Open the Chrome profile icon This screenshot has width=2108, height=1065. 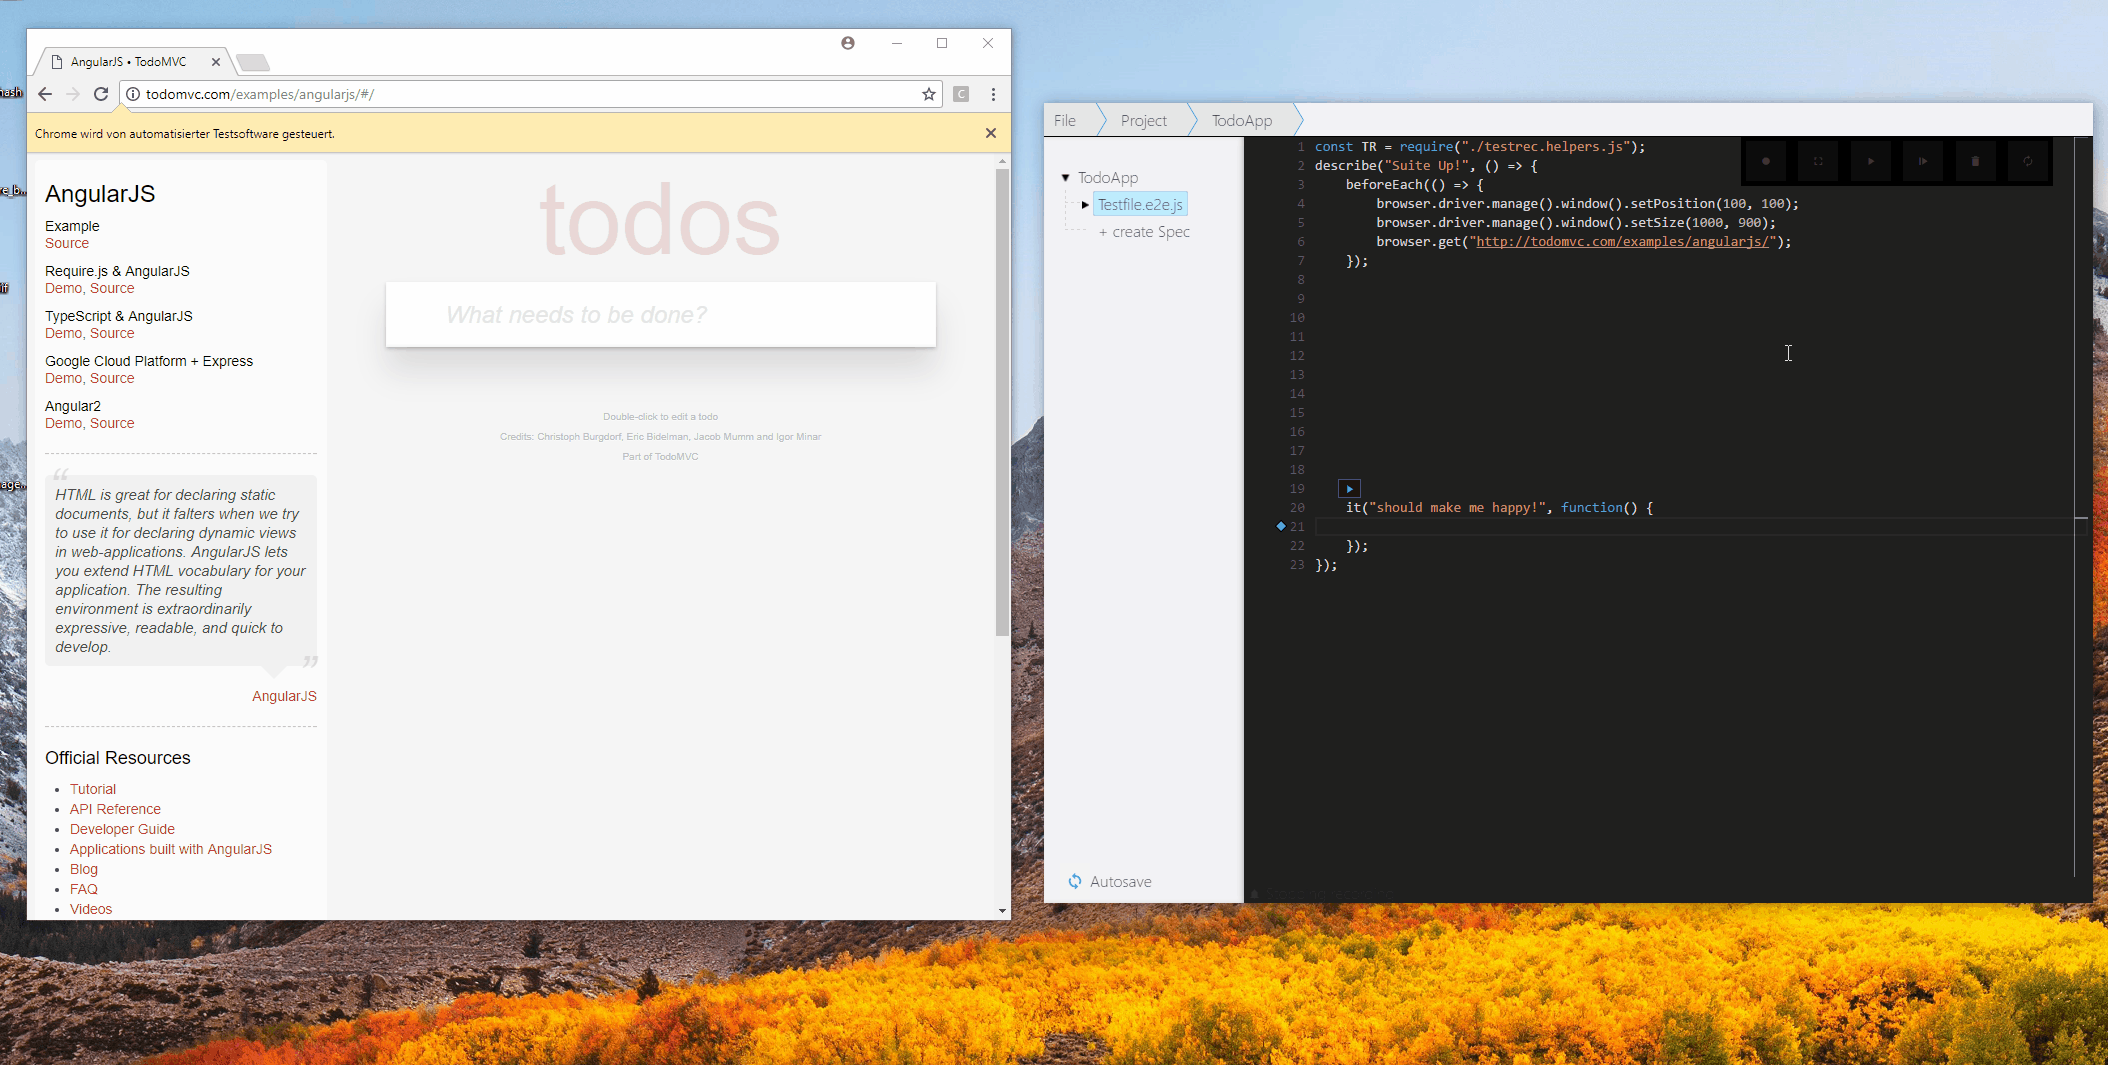click(x=848, y=43)
